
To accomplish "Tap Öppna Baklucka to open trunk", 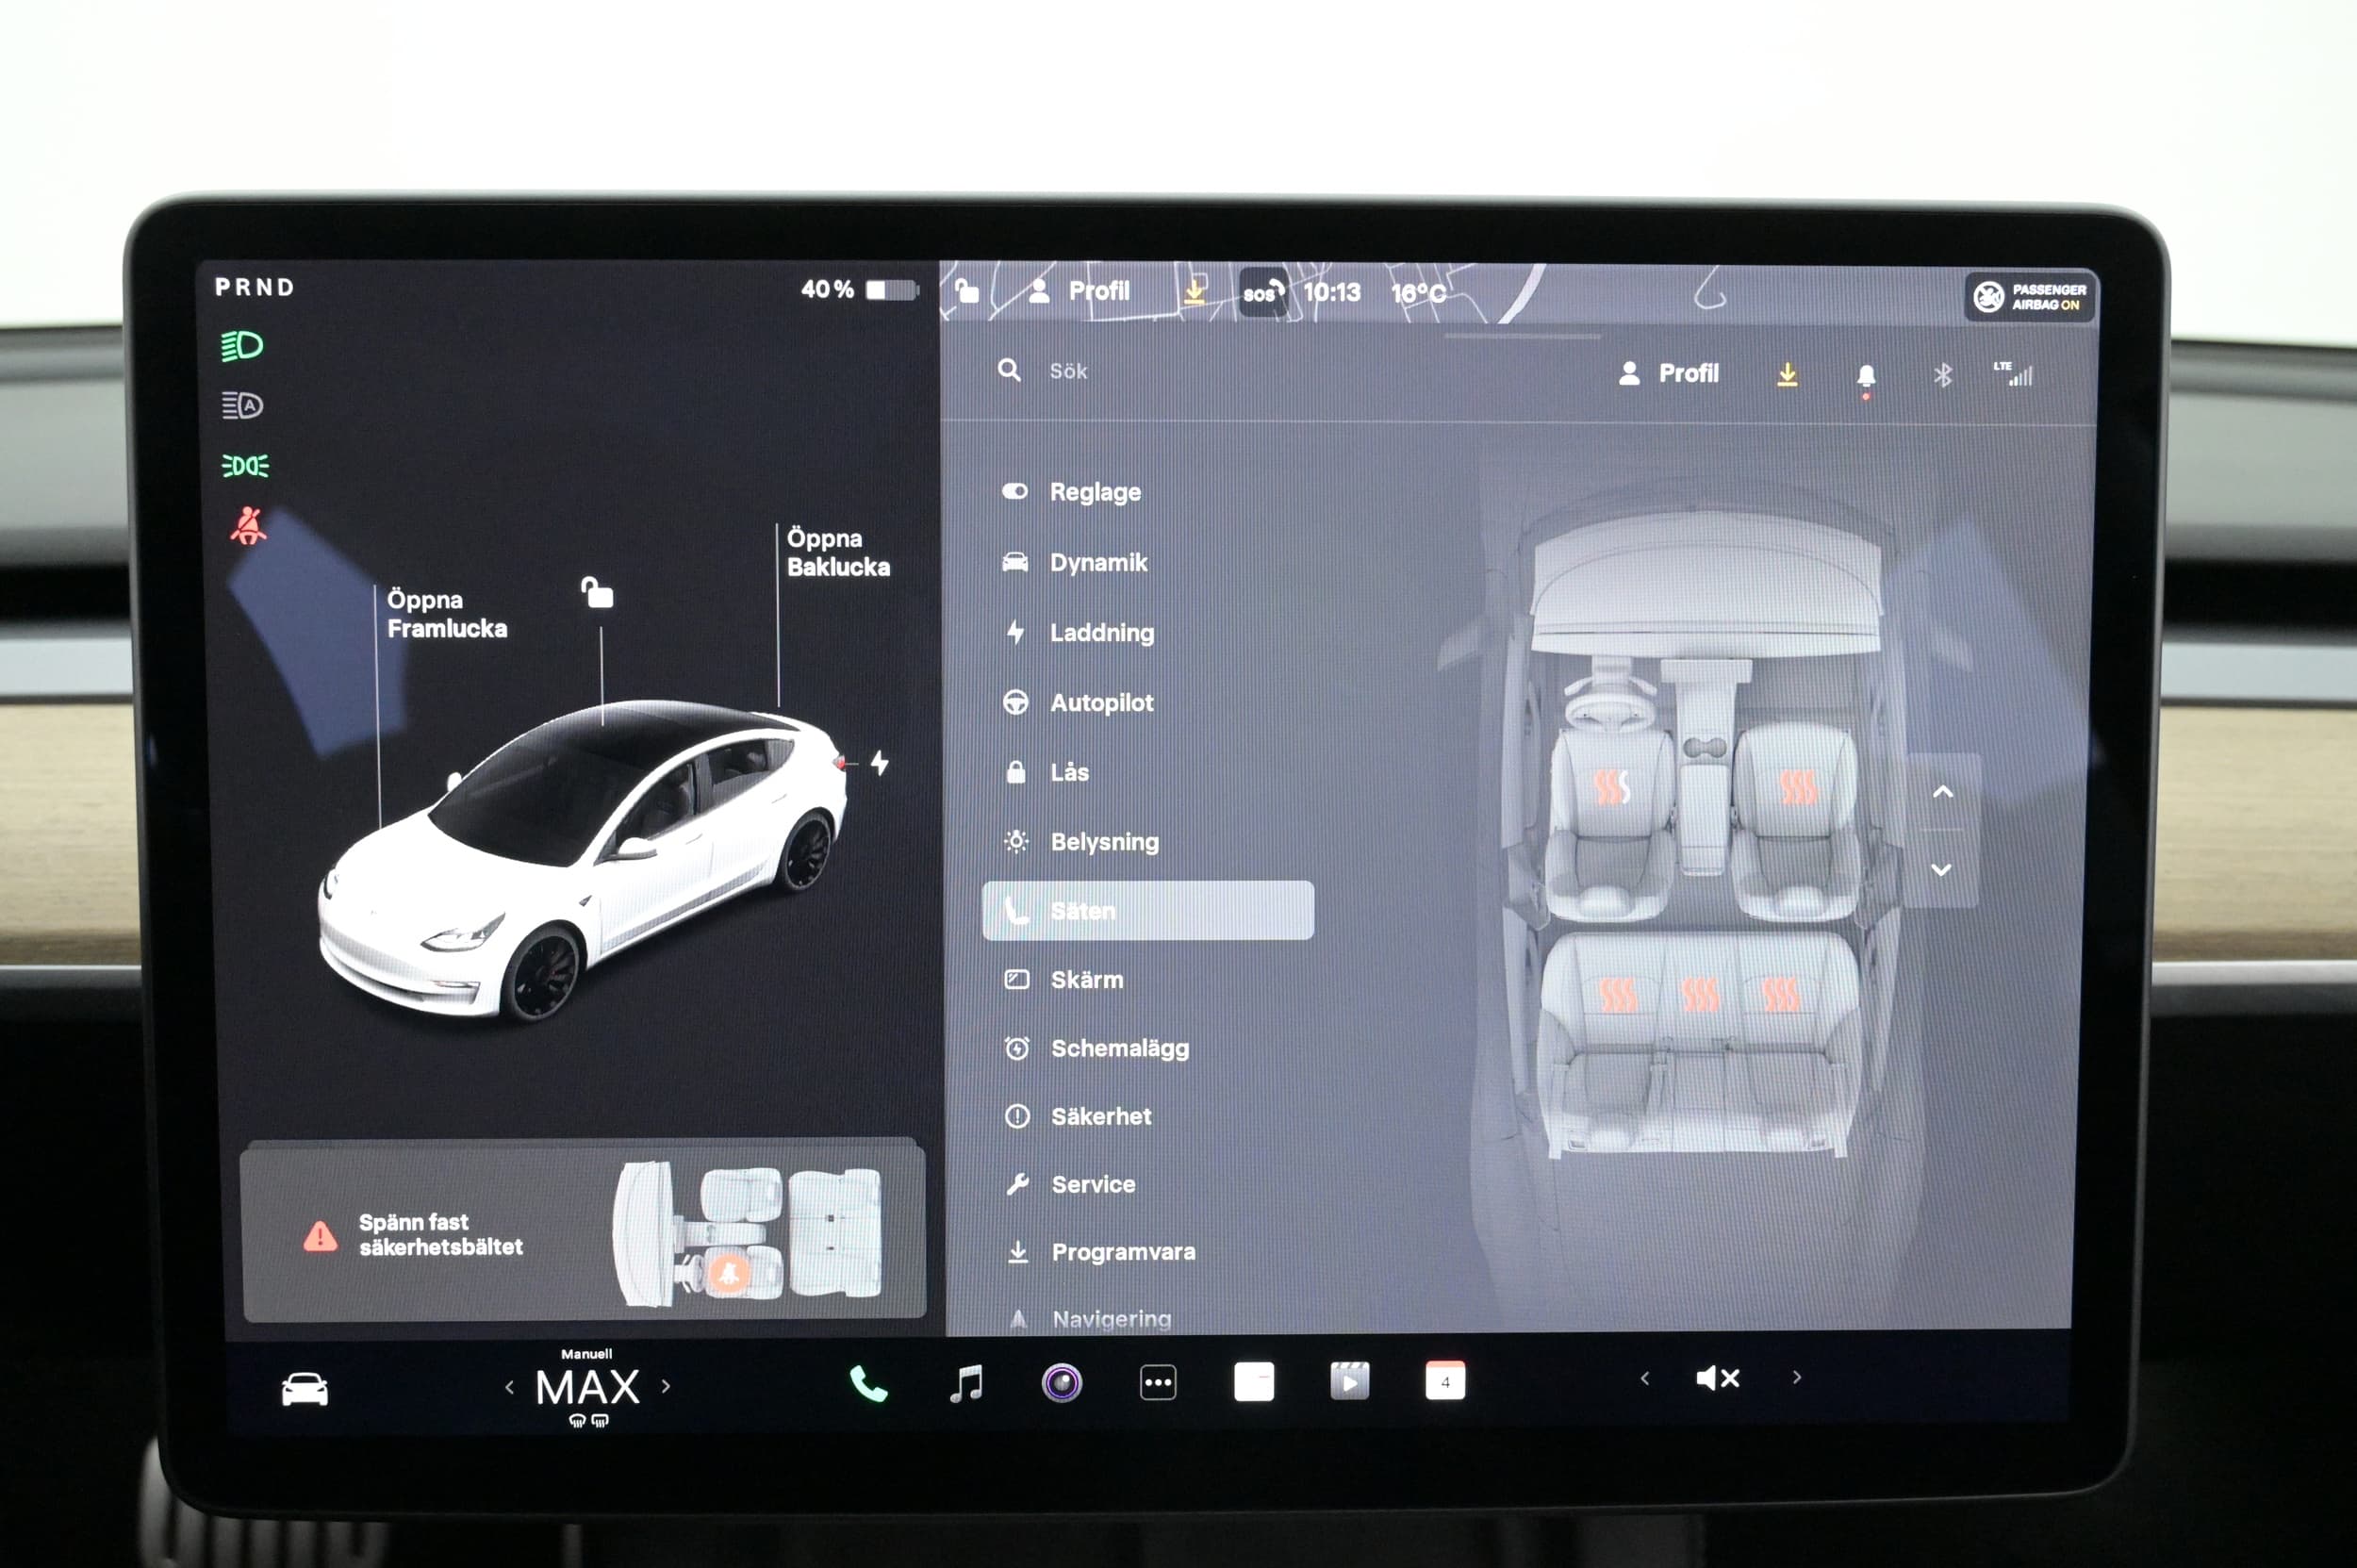I will click(x=837, y=552).
